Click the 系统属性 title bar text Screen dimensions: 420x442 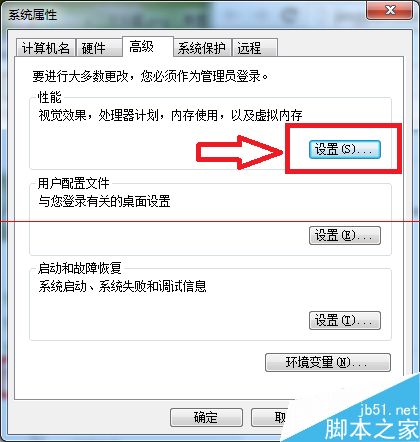[33, 15]
